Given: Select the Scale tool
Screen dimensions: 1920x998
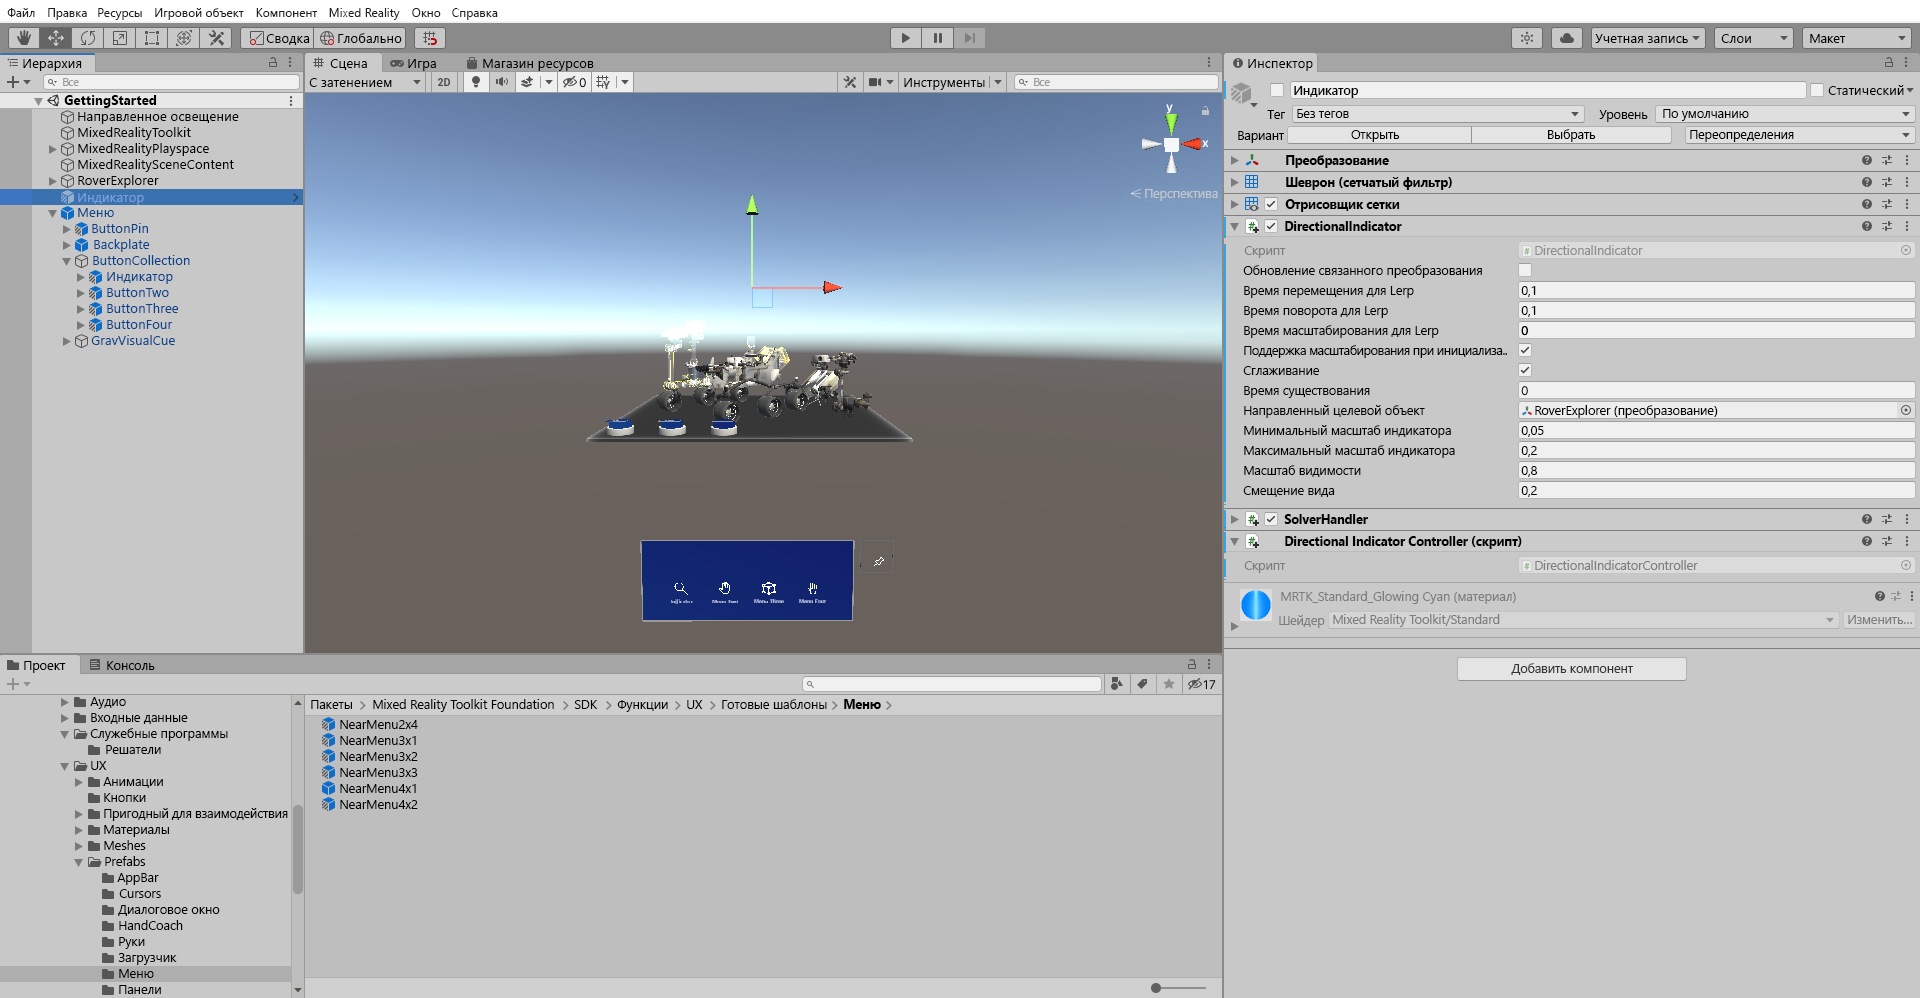Looking at the screenshot, I should click(x=120, y=38).
